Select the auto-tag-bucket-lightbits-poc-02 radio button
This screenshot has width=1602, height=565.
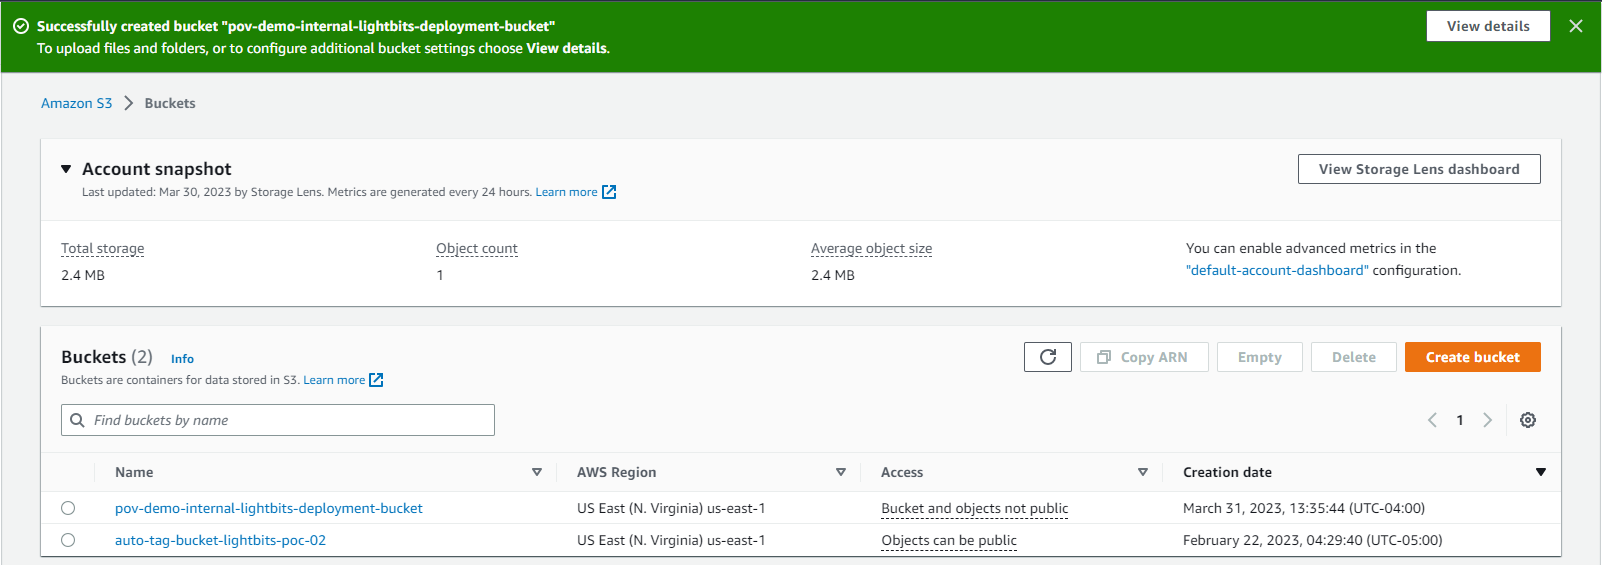click(x=68, y=540)
